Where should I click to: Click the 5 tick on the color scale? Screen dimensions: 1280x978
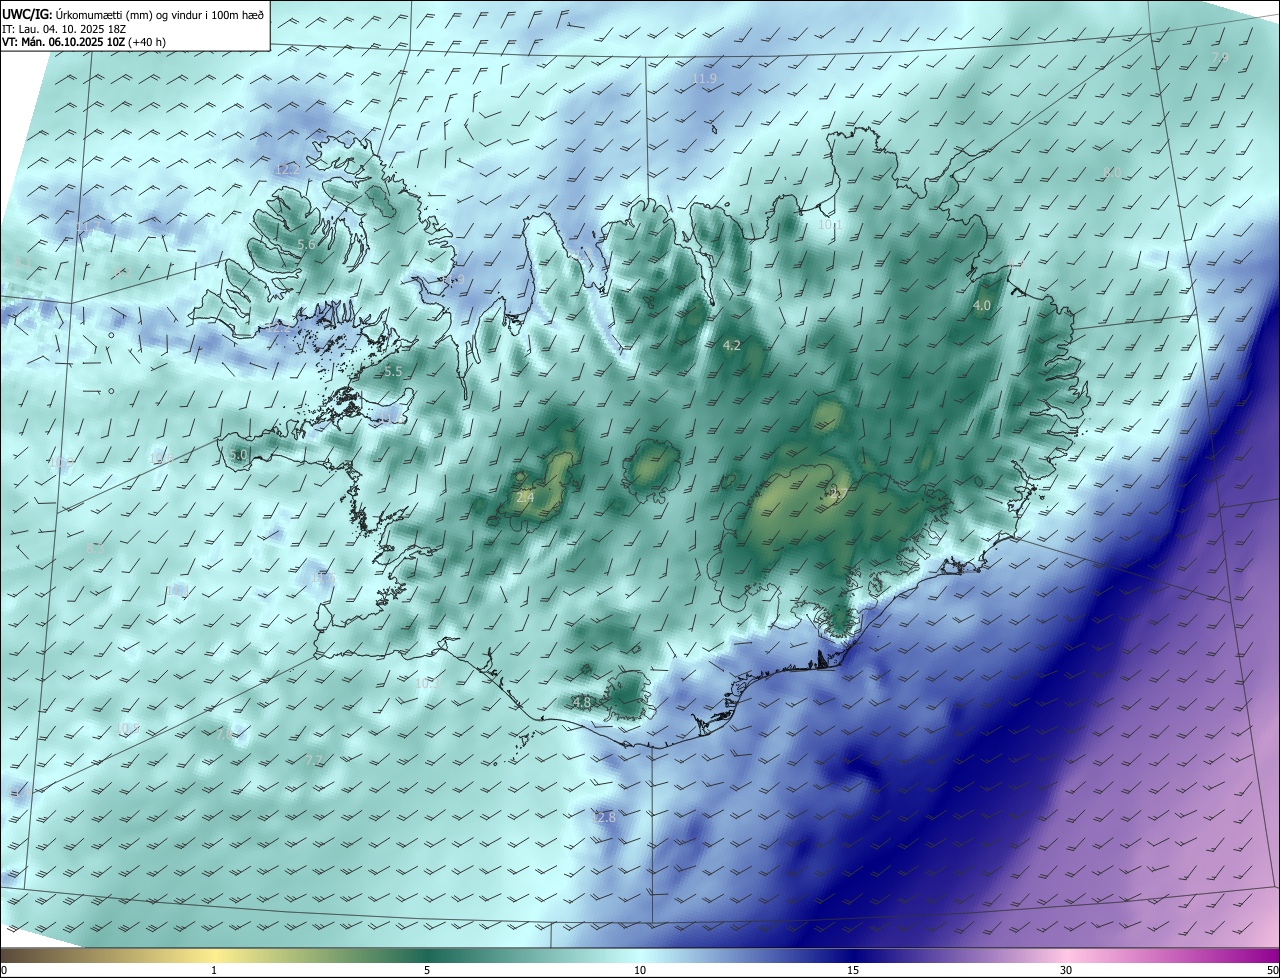(427, 970)
